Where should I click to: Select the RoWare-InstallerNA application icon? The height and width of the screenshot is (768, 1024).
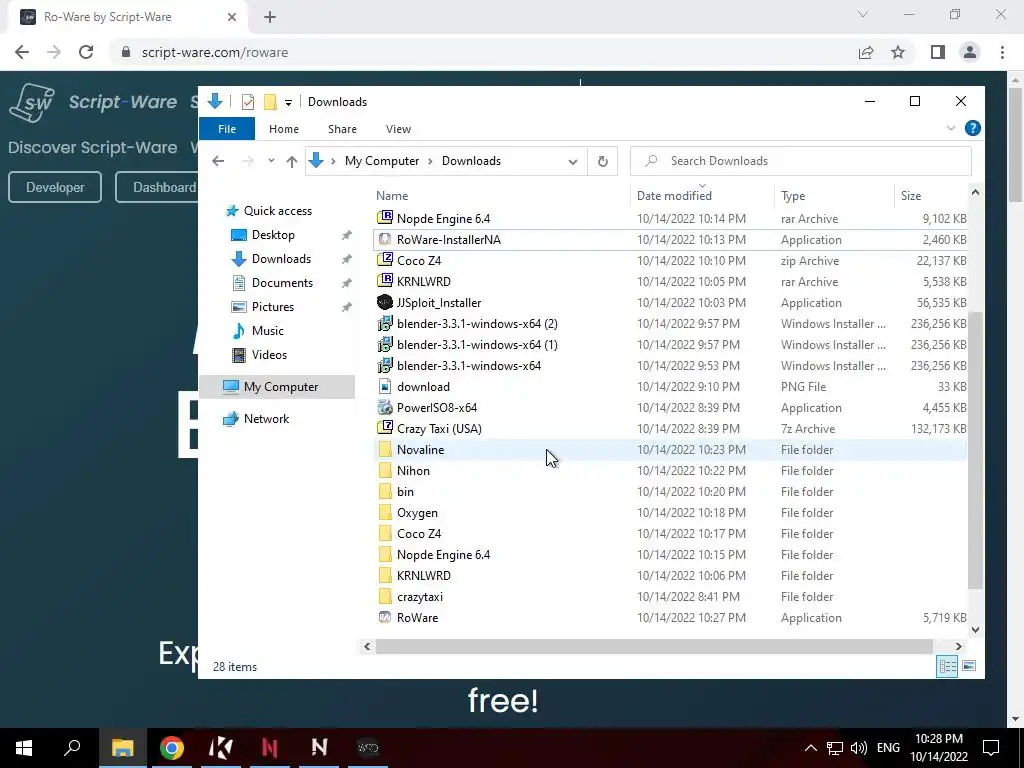click(x=385, y=239)
